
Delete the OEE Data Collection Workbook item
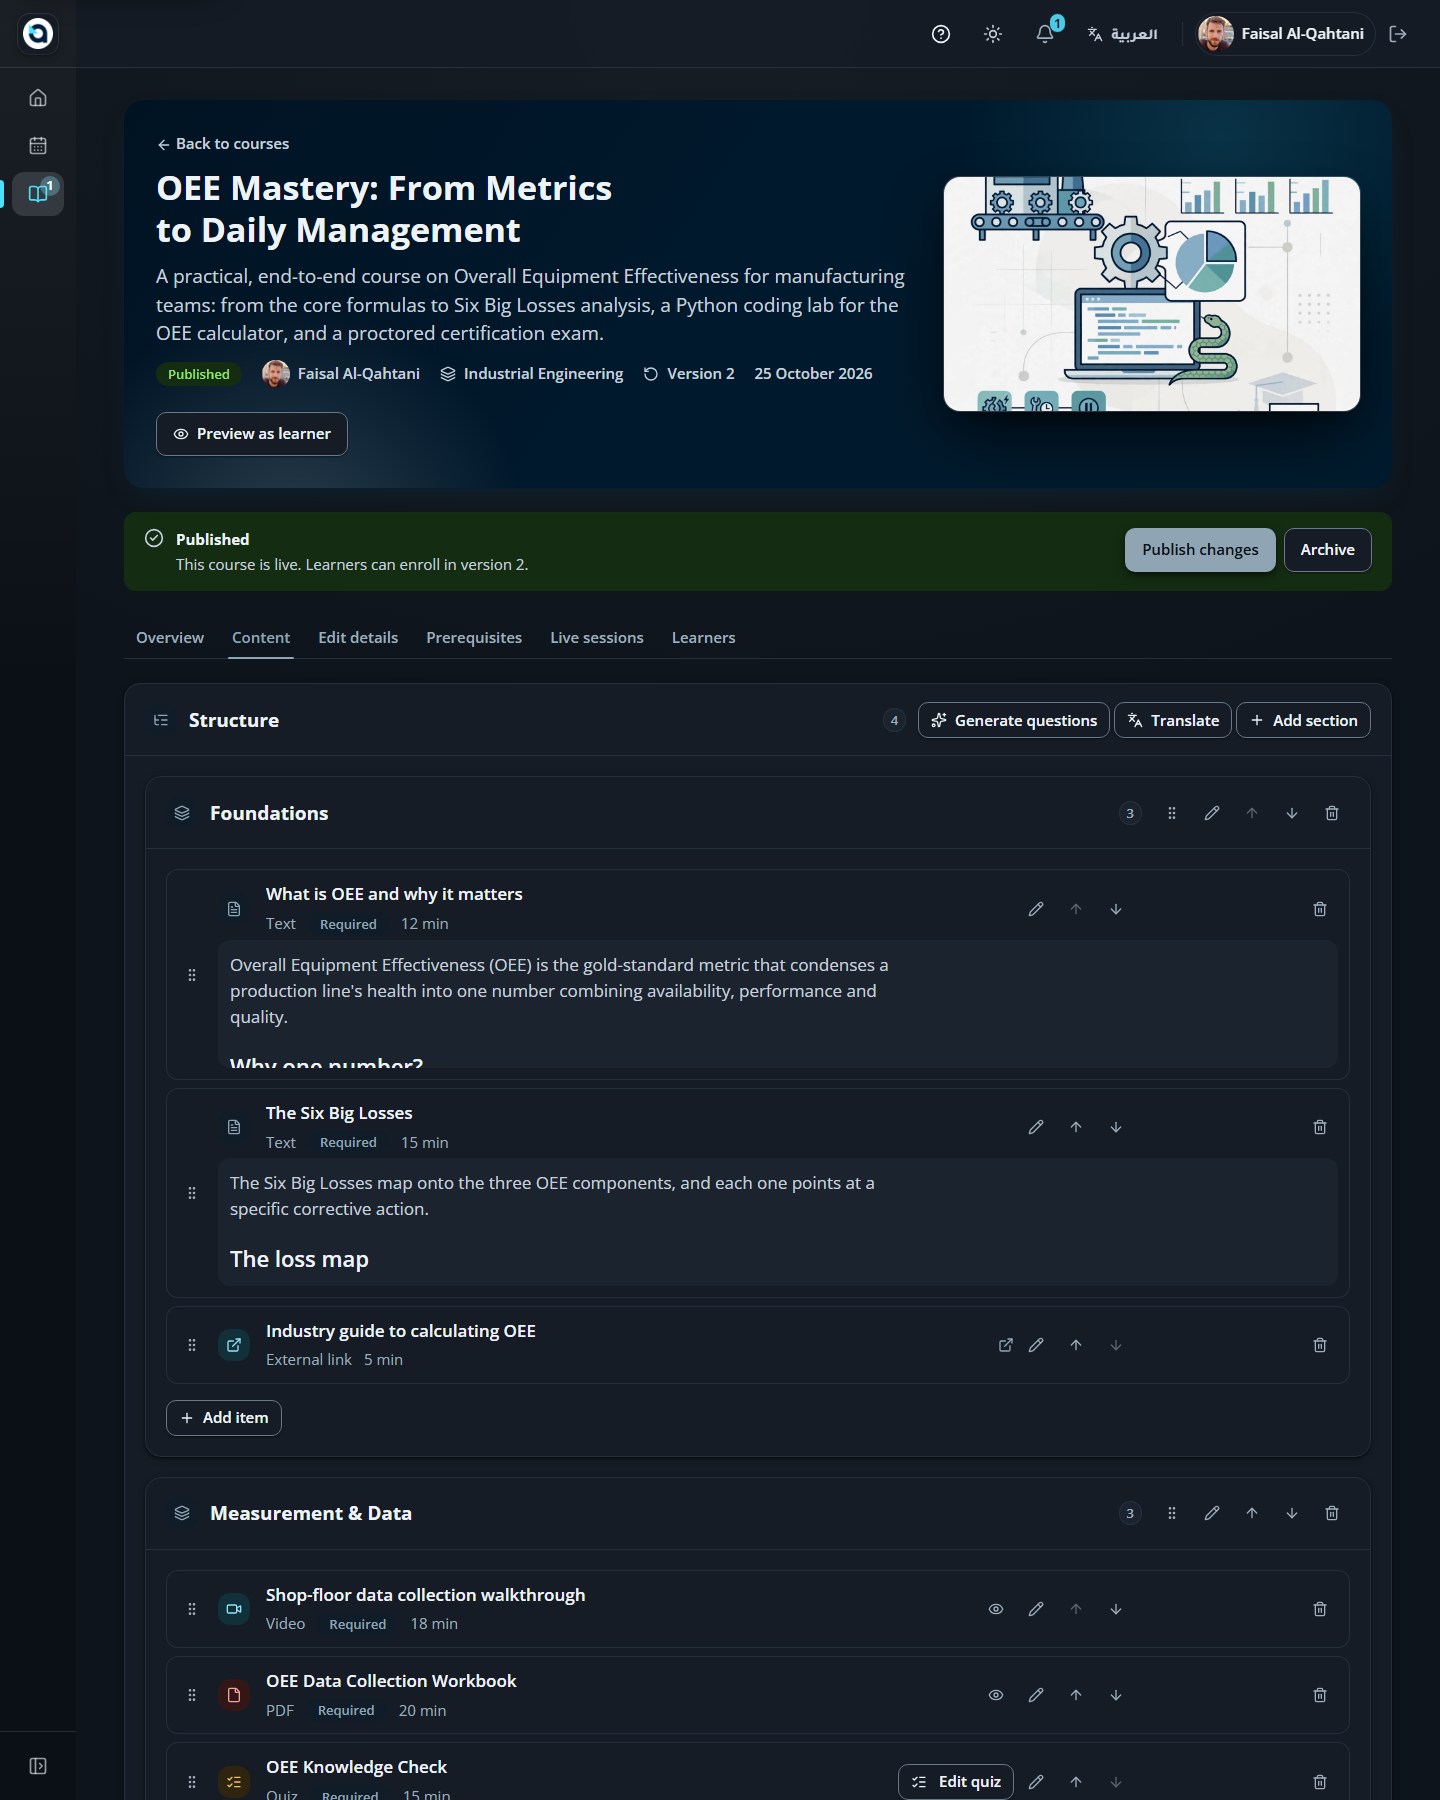coord(1320,1695)
